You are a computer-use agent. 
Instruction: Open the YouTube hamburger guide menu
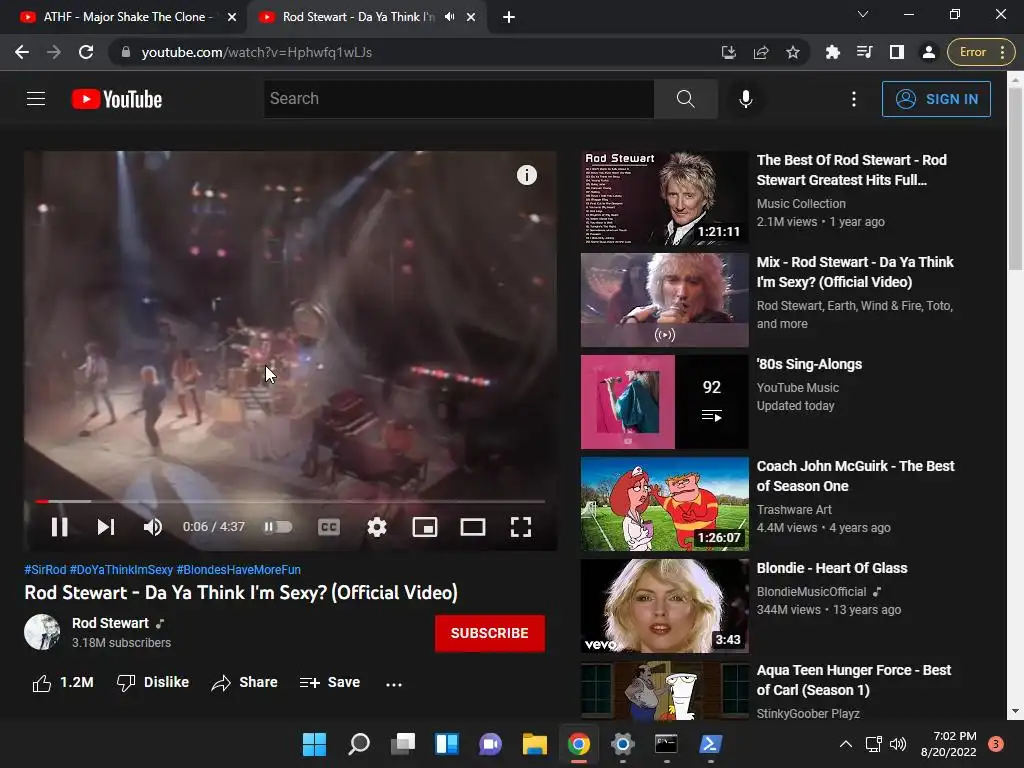click(36, 99)
